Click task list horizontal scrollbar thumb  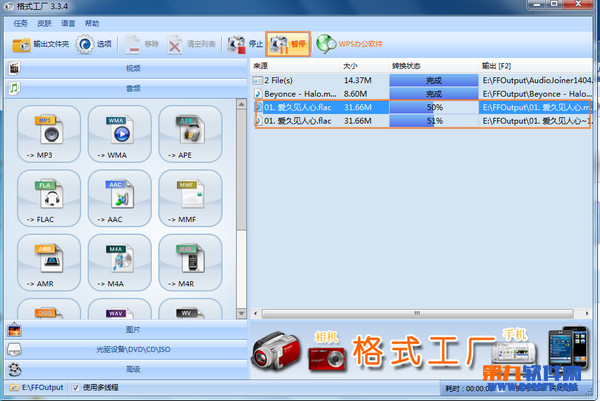417,314
